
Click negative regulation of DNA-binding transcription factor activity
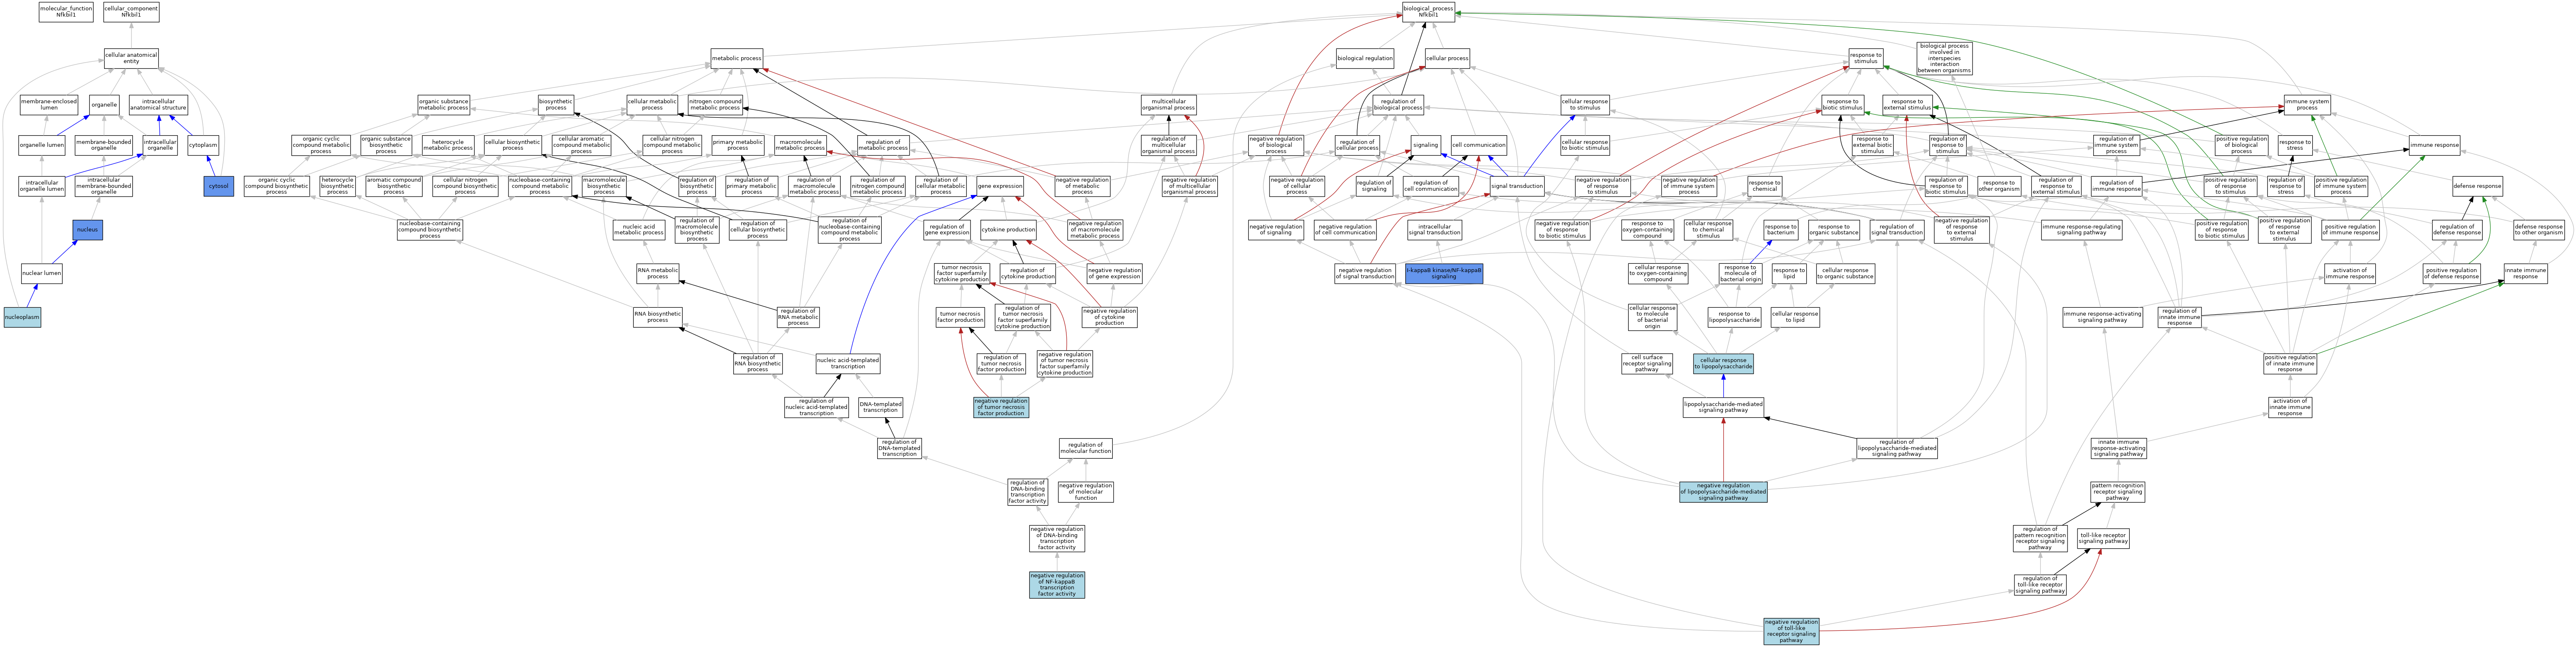(x=1057, y=538)
